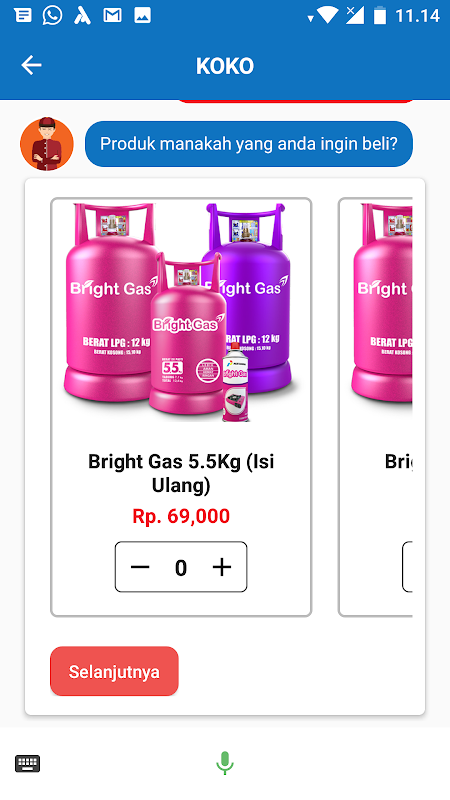The height and width of the screenshot is (800, 450).
Task: Tap the green microphone icon
Action: tap(224, 763)
